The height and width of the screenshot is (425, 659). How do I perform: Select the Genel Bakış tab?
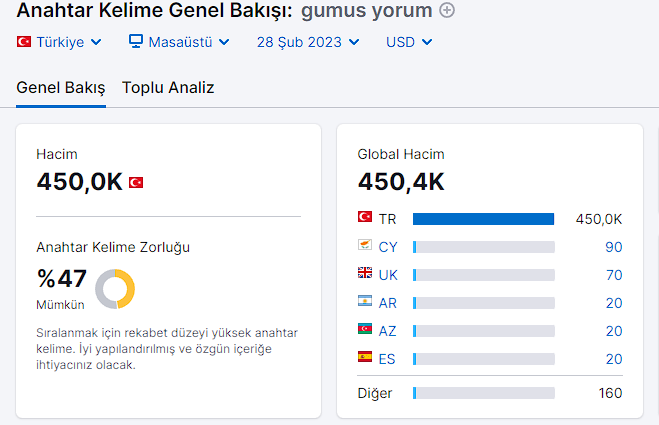[x=61, y=88]
